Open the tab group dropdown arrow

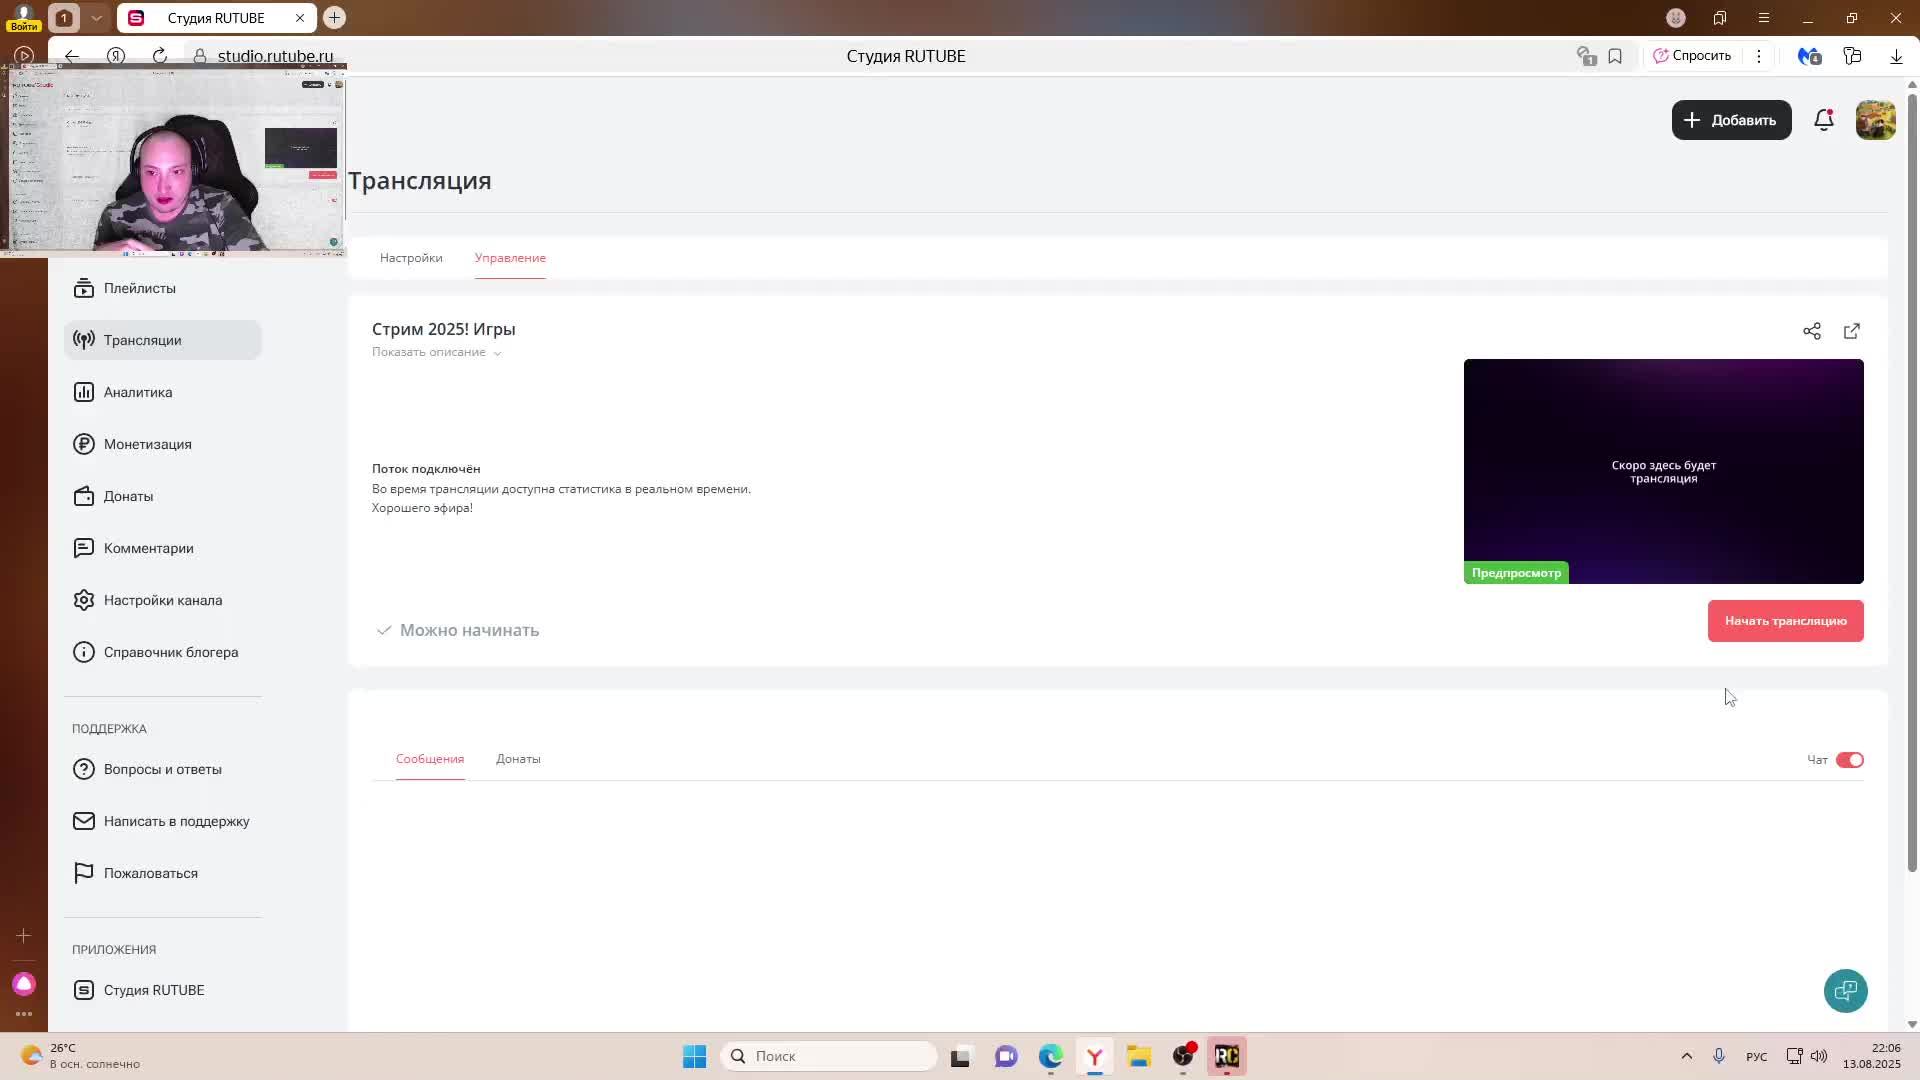tap(96, 18)
